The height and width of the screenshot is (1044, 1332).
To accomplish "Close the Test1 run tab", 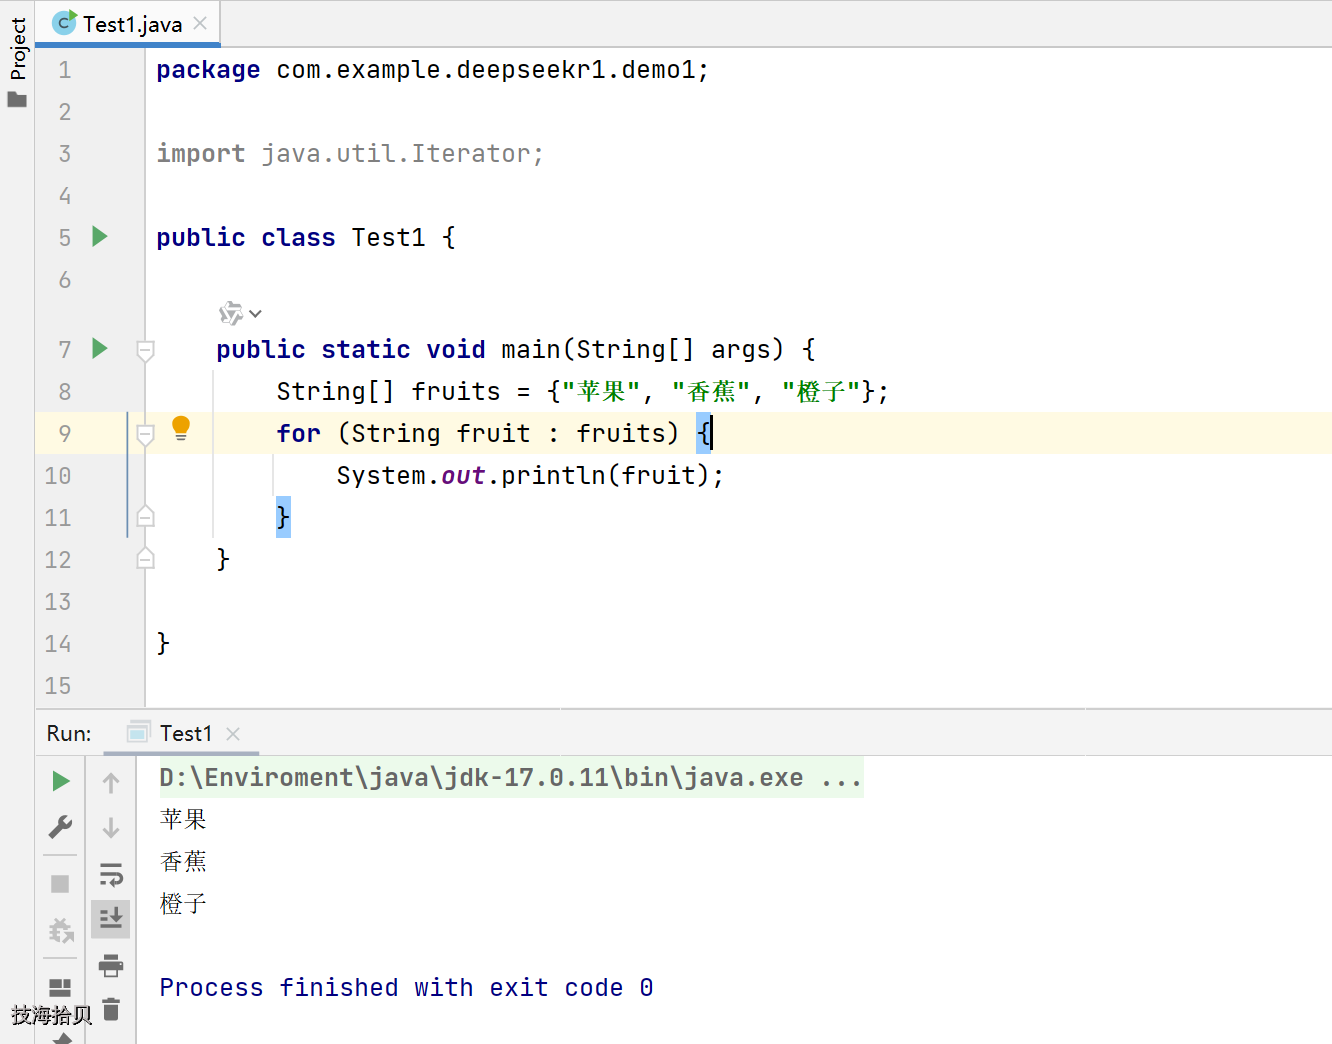I will click(233, 734).
